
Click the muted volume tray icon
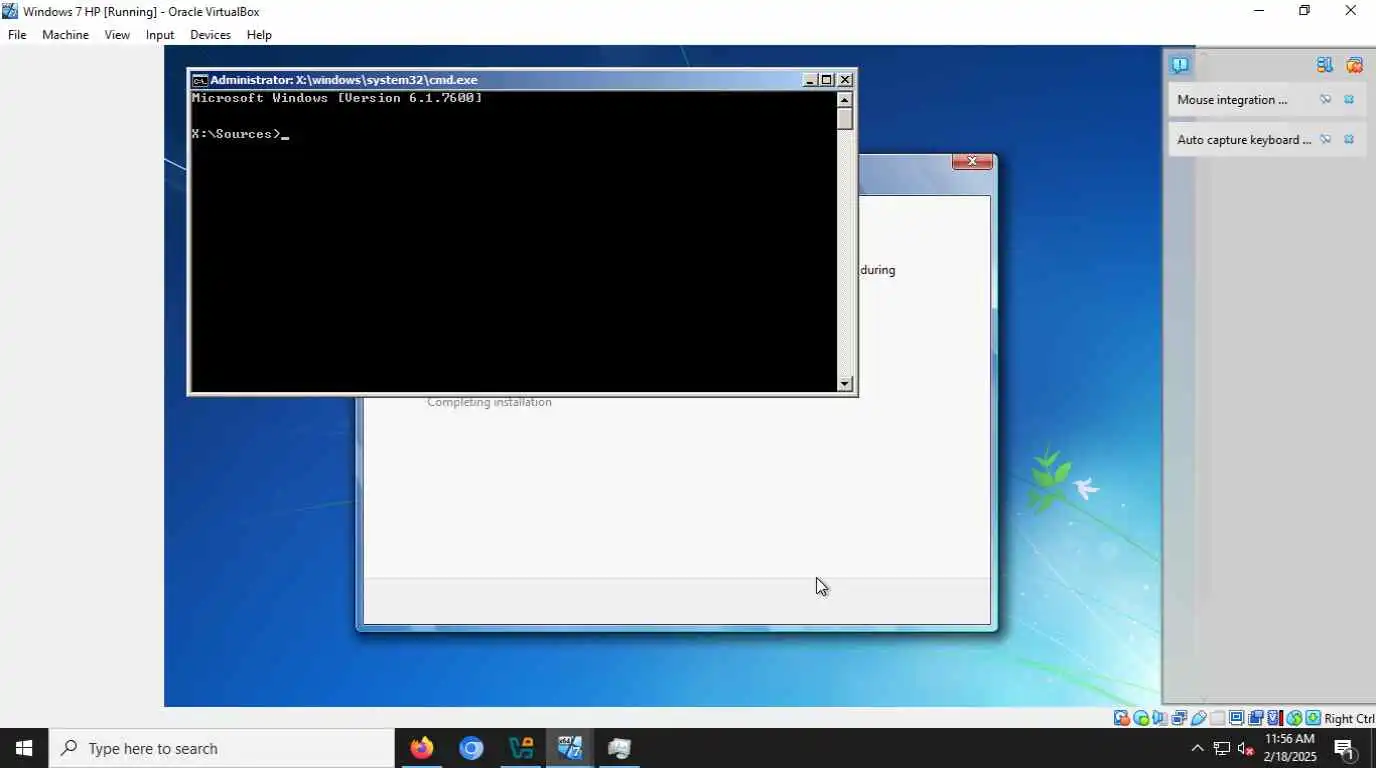[1246, 748]
